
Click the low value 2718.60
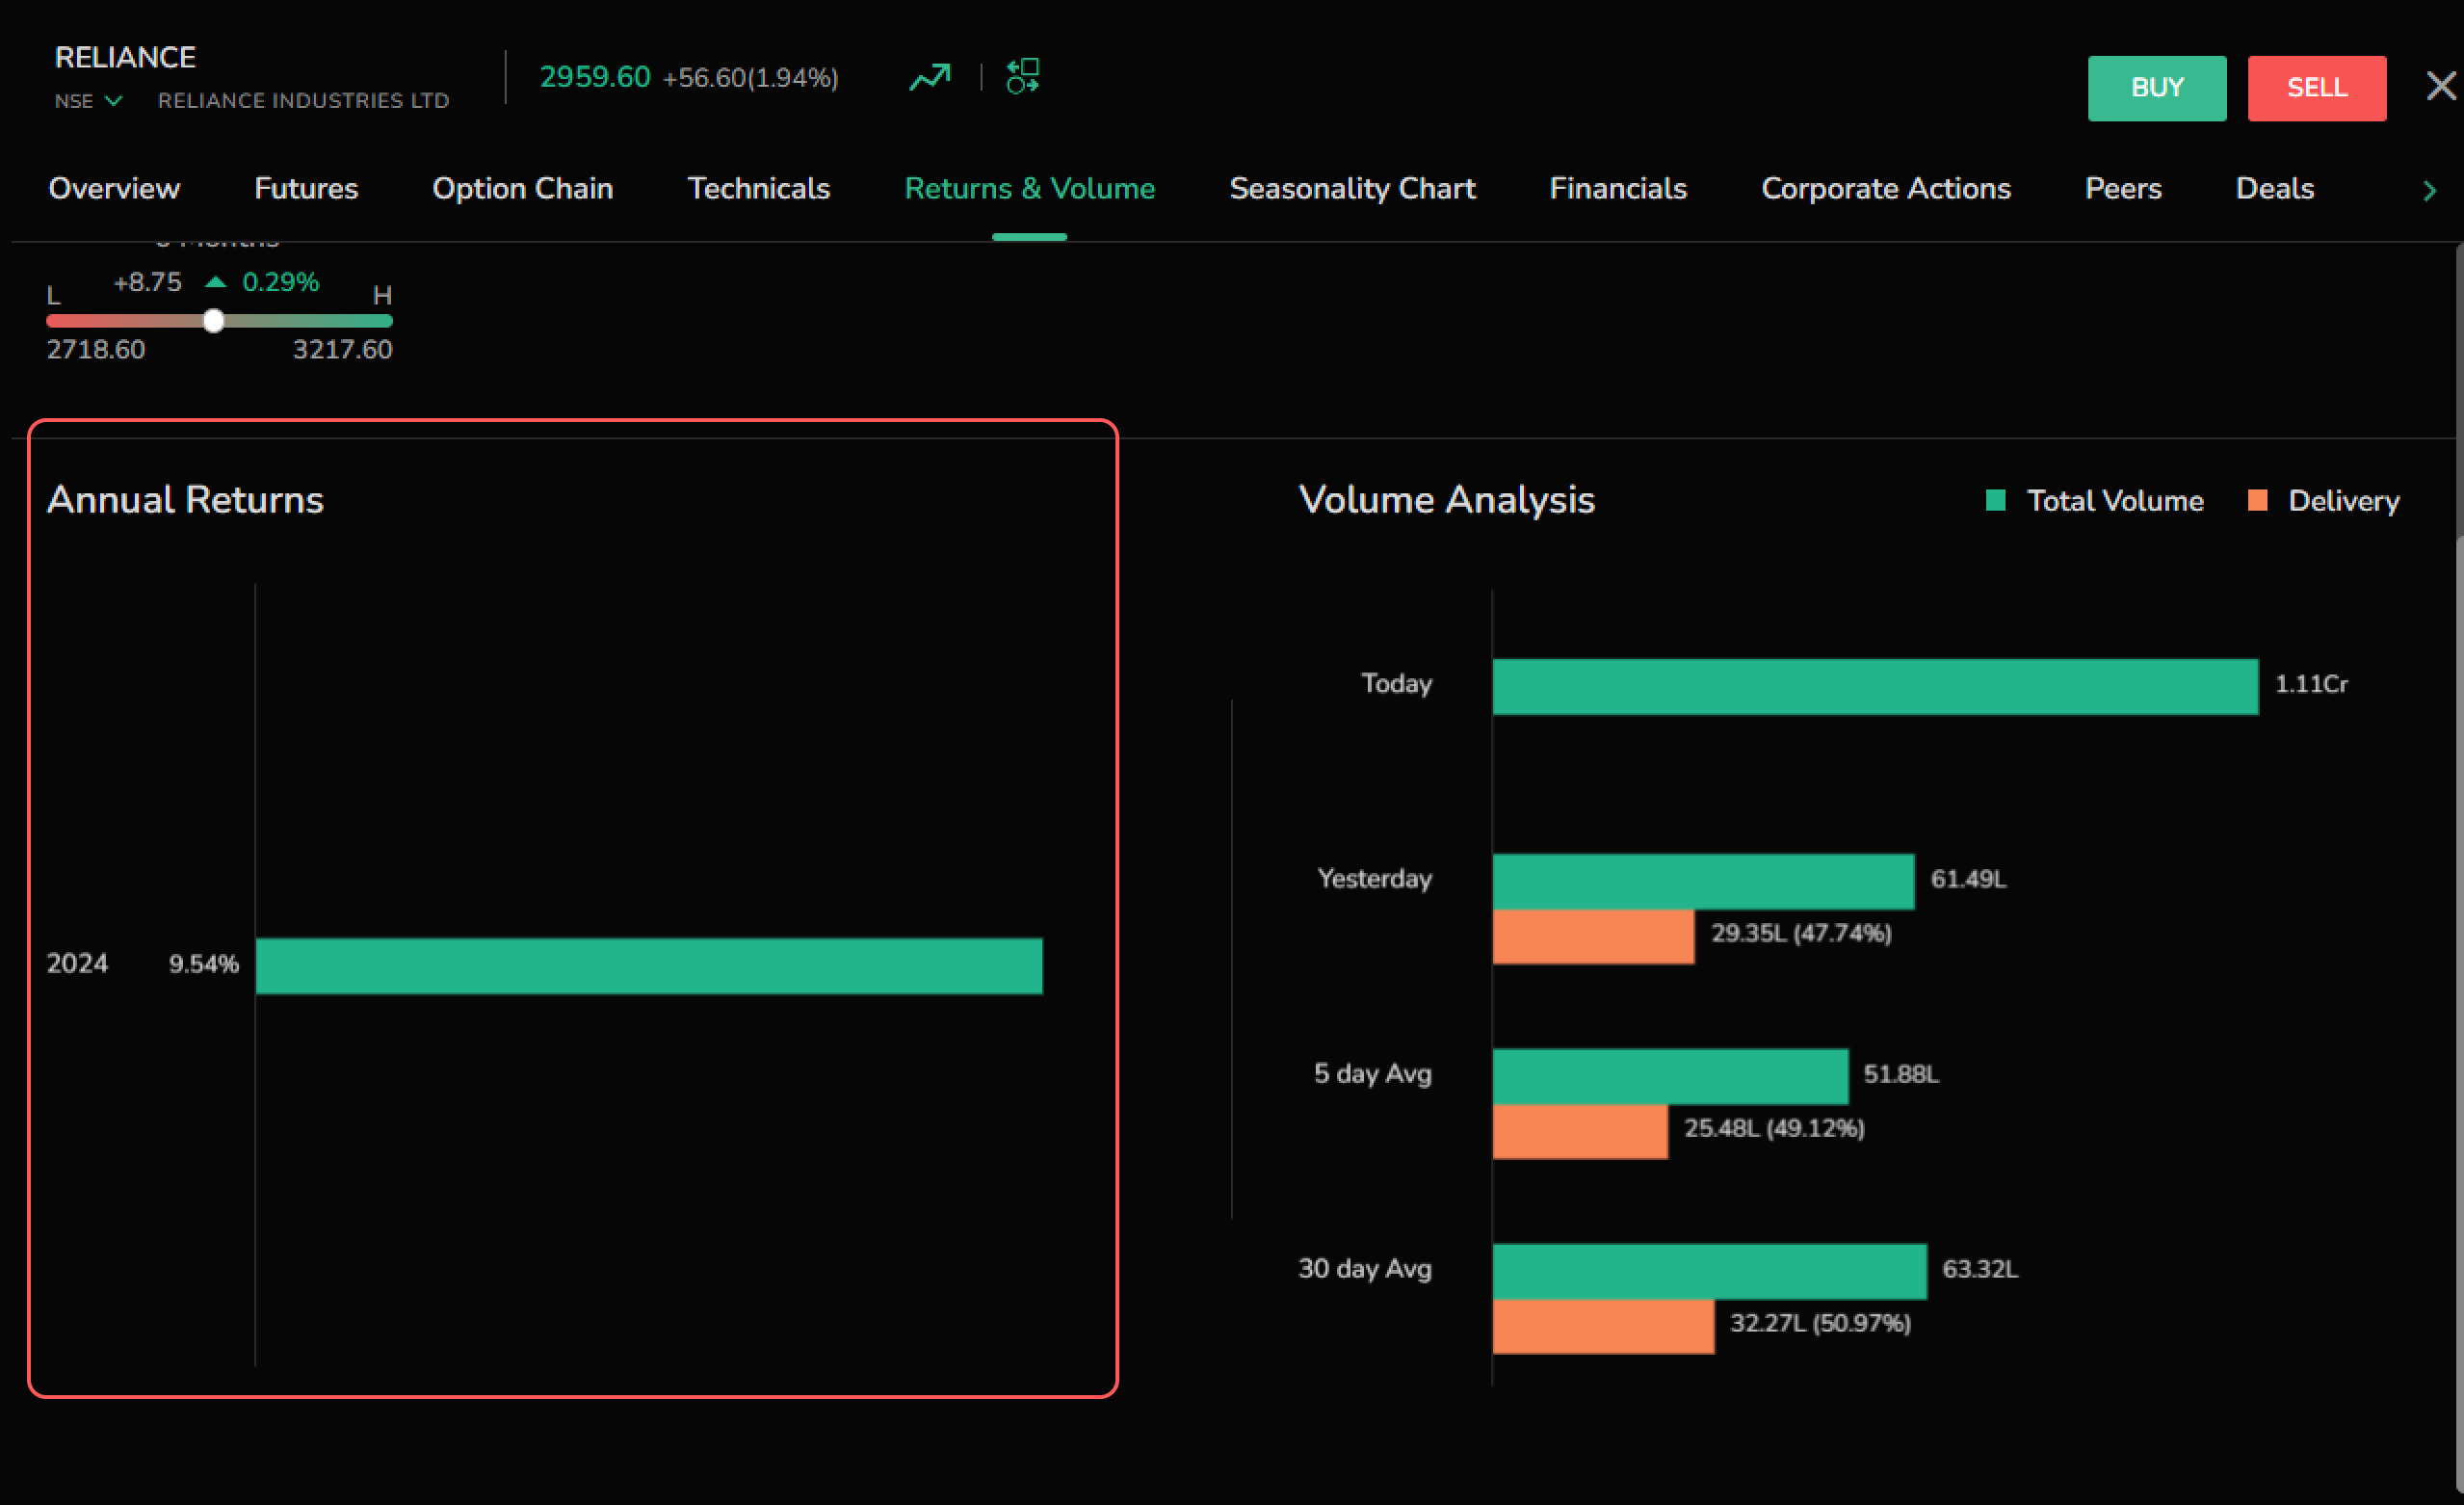tap(96, 350)
